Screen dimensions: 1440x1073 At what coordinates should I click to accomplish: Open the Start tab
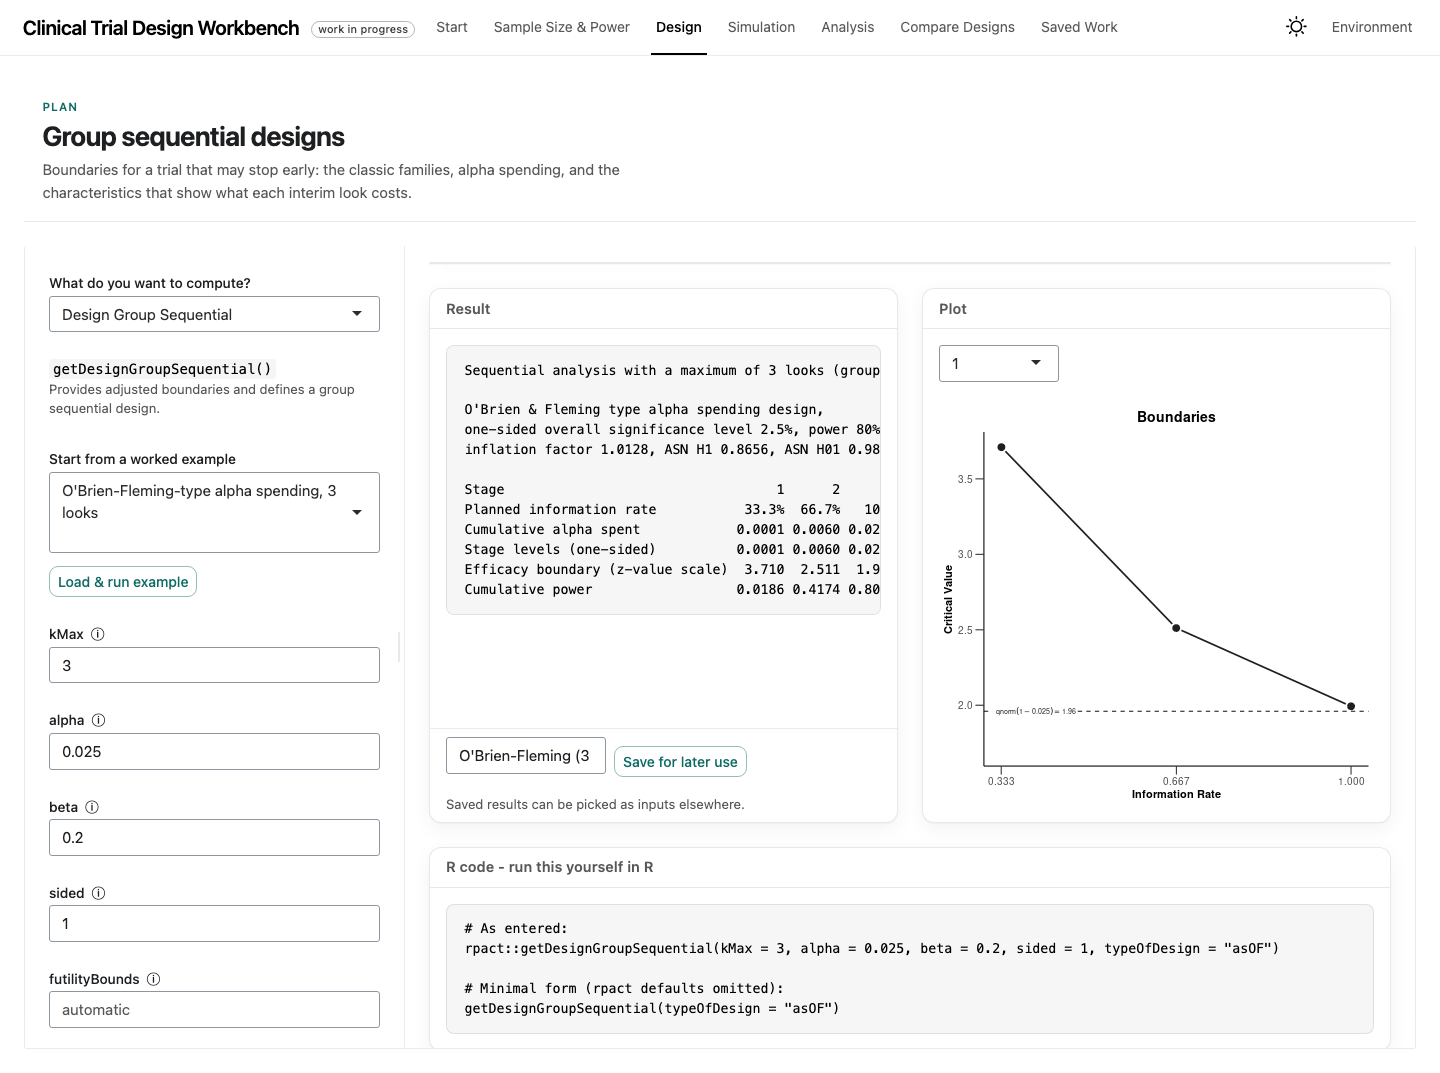coord(452,27)
